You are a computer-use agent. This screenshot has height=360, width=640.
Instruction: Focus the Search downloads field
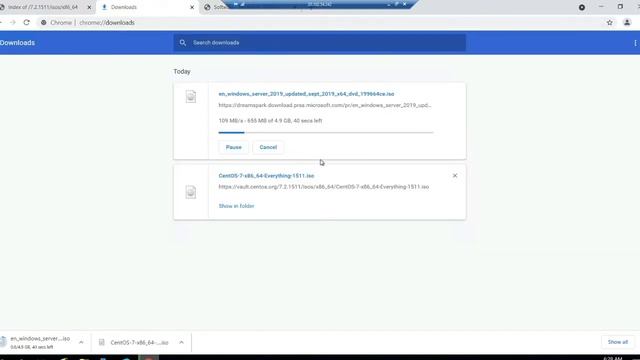click(320, 43)
